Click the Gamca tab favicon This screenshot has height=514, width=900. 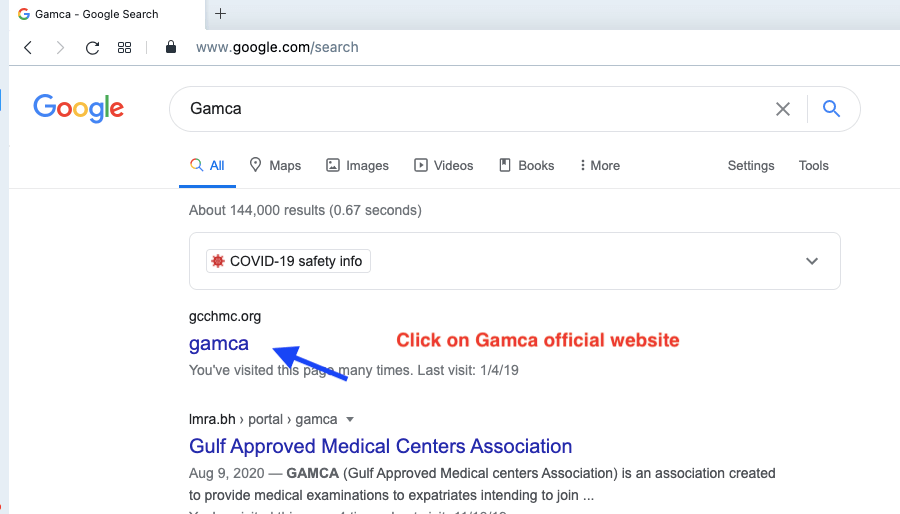24,14
